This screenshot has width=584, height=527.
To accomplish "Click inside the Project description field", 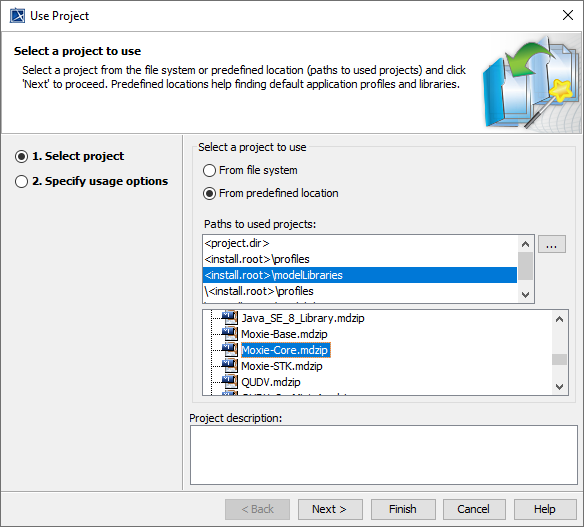I will click(x=384, y=455).
